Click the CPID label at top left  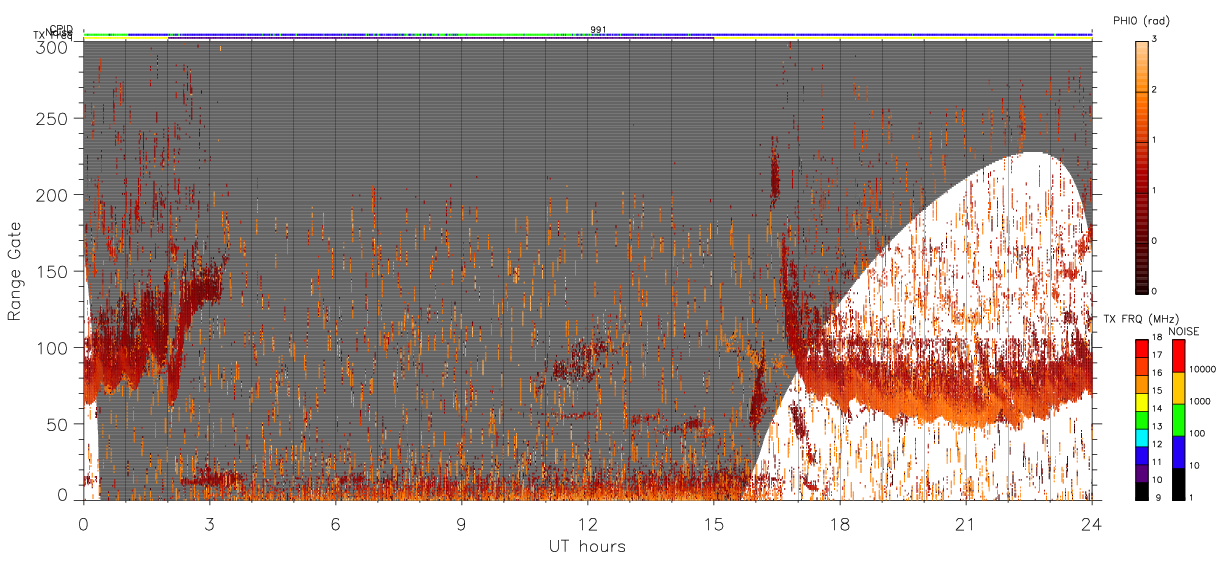click(x=61, y=29)
